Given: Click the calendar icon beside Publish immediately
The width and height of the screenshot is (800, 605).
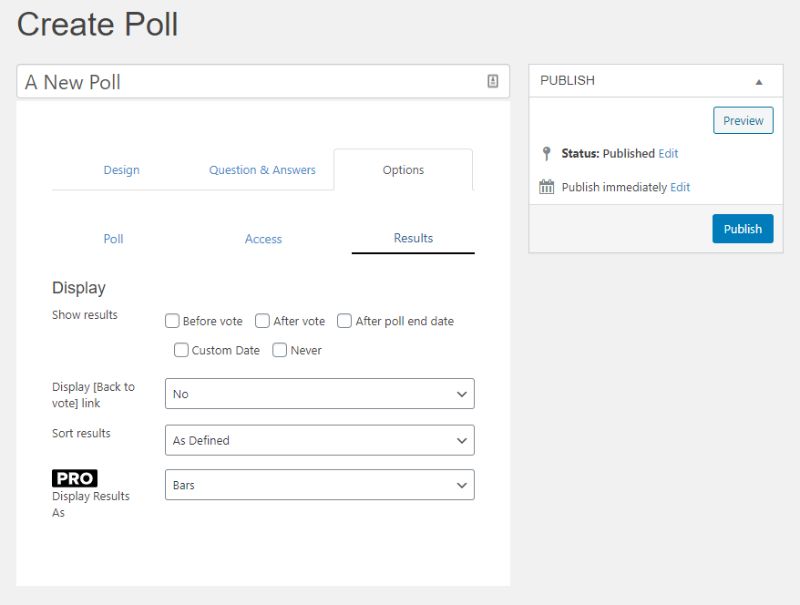Looking at the screenshot, I should tap(546, 187).
